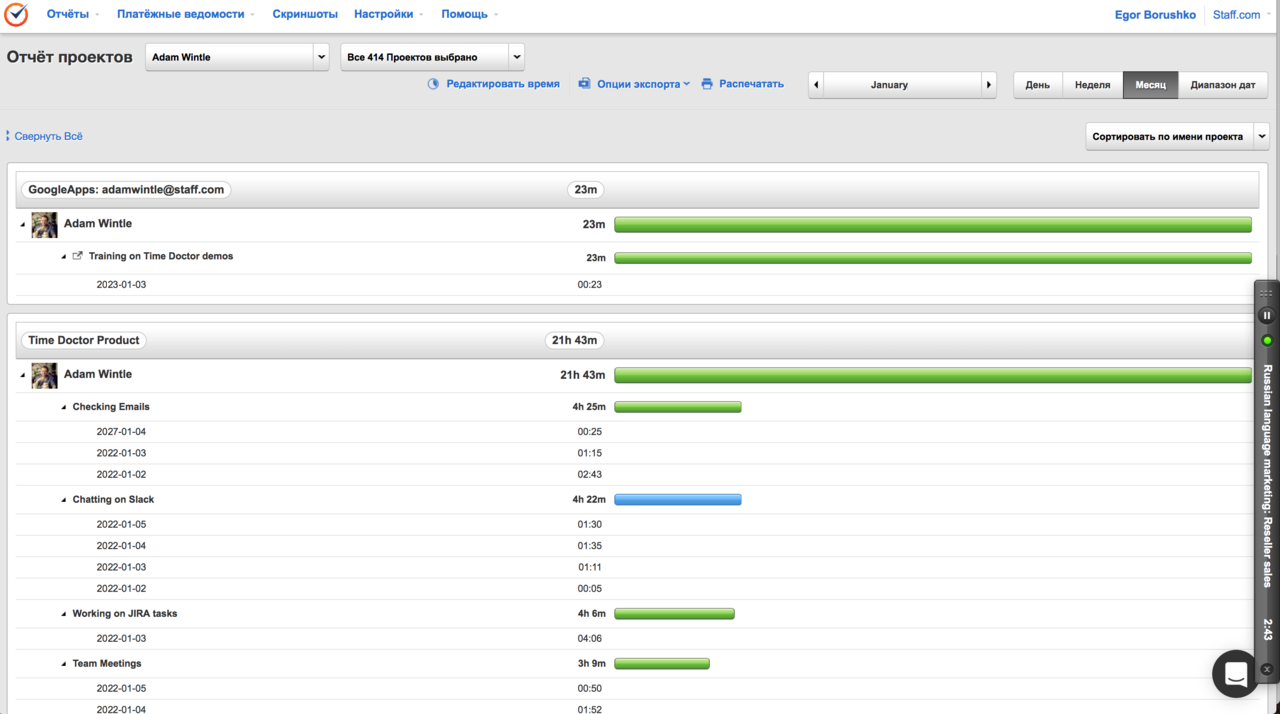Screen dimensions: 1280x714
Task: Click the blue Chatting on Slack bar
Action: [677, 500]
